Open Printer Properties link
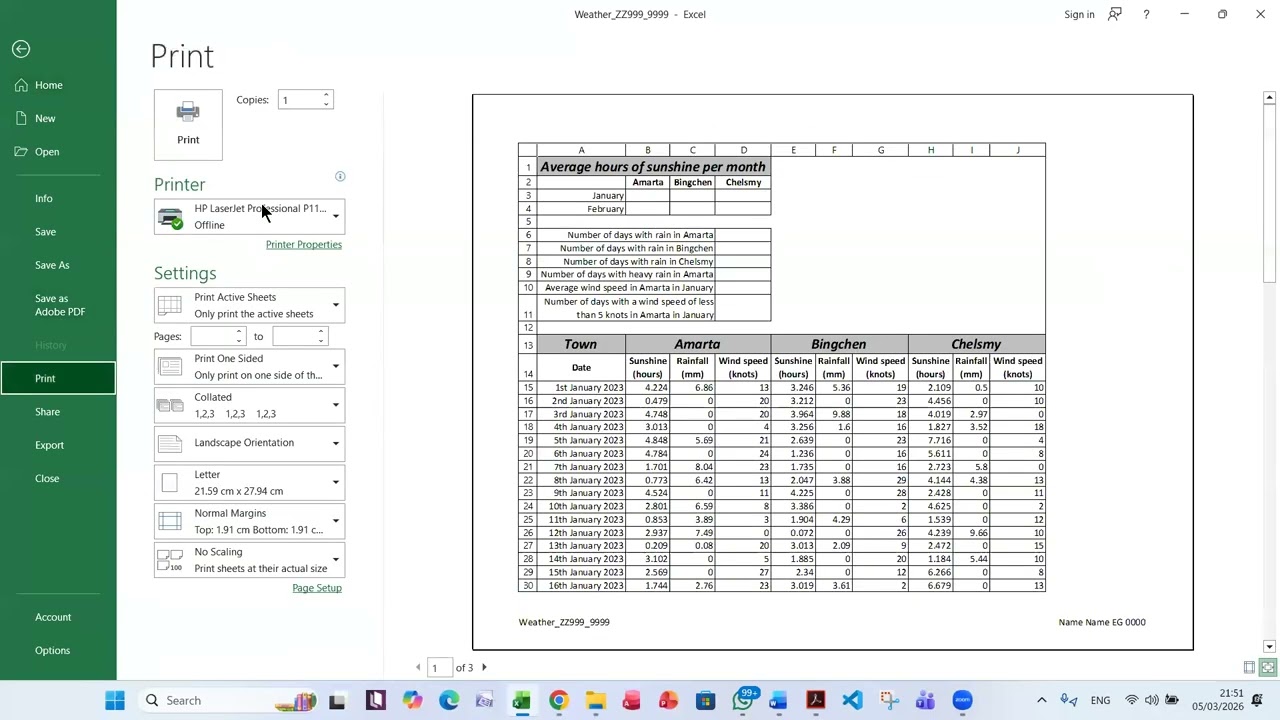 click(304, 245)
